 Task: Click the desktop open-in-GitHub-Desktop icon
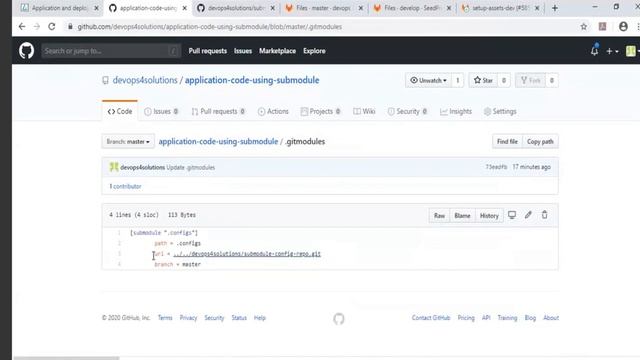pyautogui.click(x=512, y=215)
